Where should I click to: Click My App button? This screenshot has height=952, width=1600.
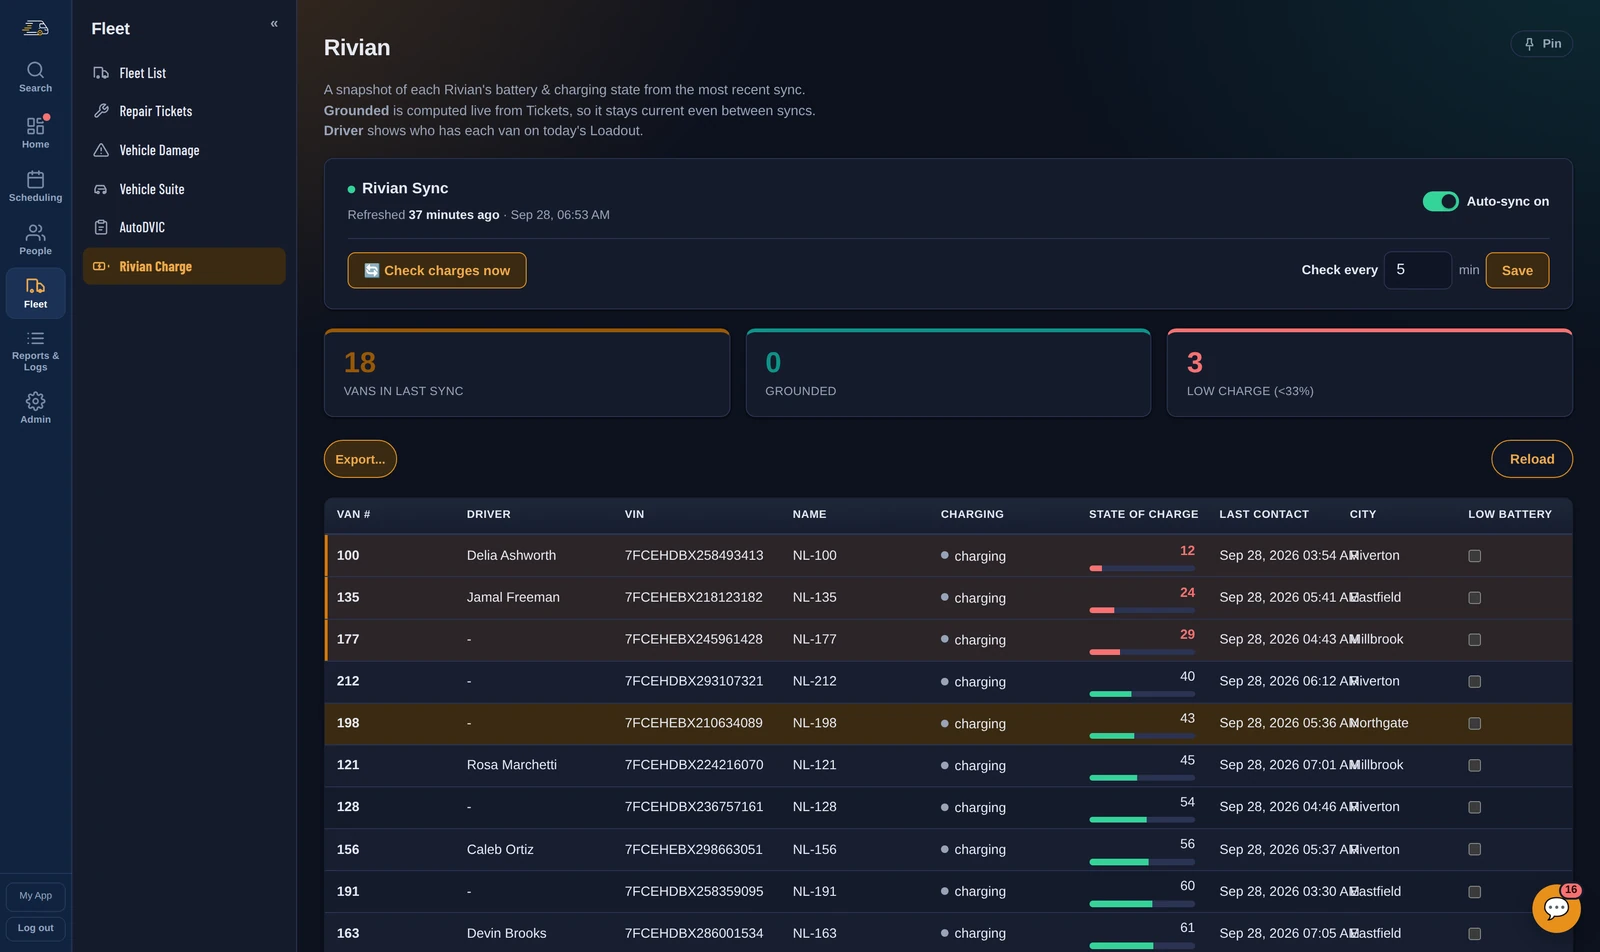35,896
